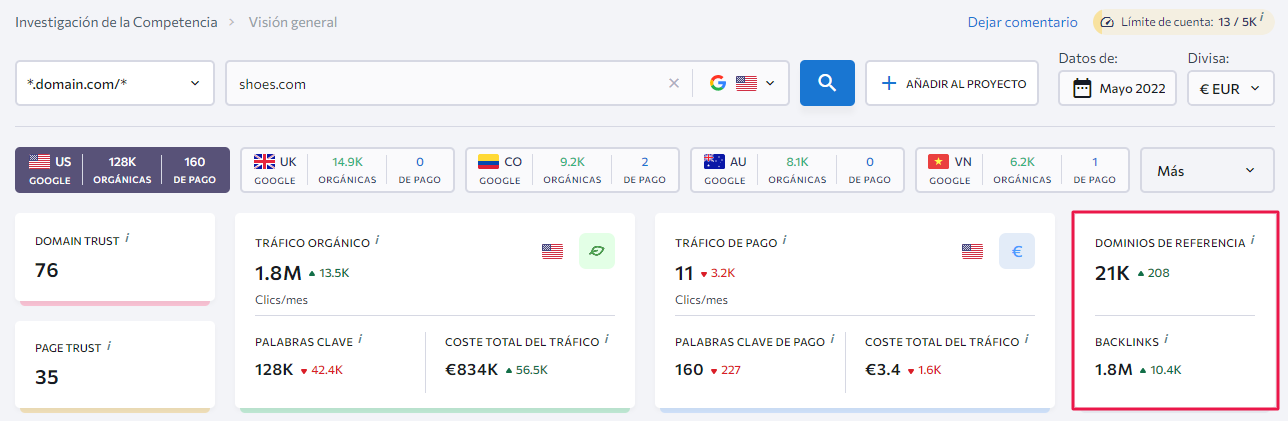Open the Mayo 2022 date picker
Viewport: 1288px width, 421px height.
[x=1118, y=88]
